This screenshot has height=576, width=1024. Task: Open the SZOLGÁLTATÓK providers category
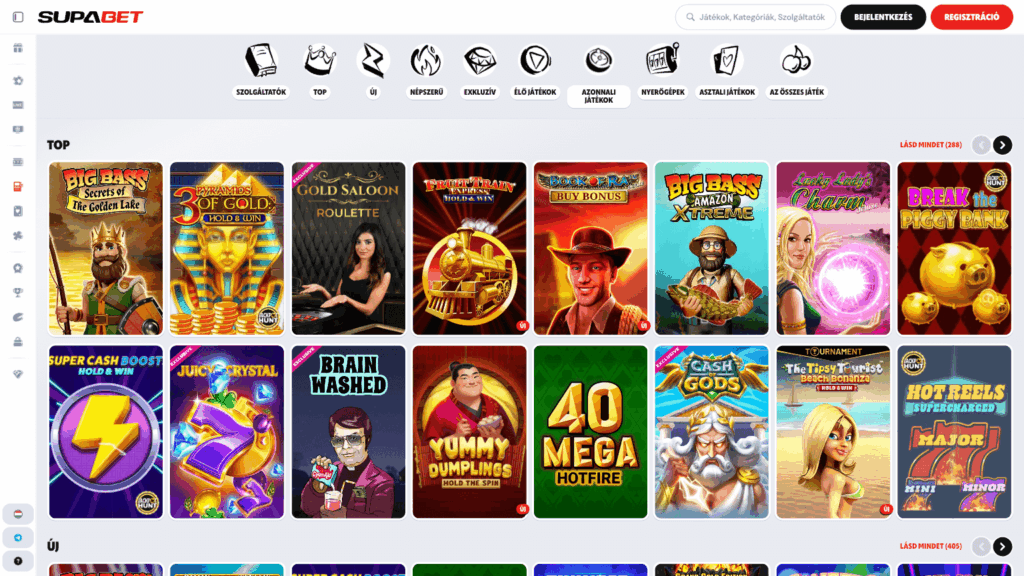(261, 71)
